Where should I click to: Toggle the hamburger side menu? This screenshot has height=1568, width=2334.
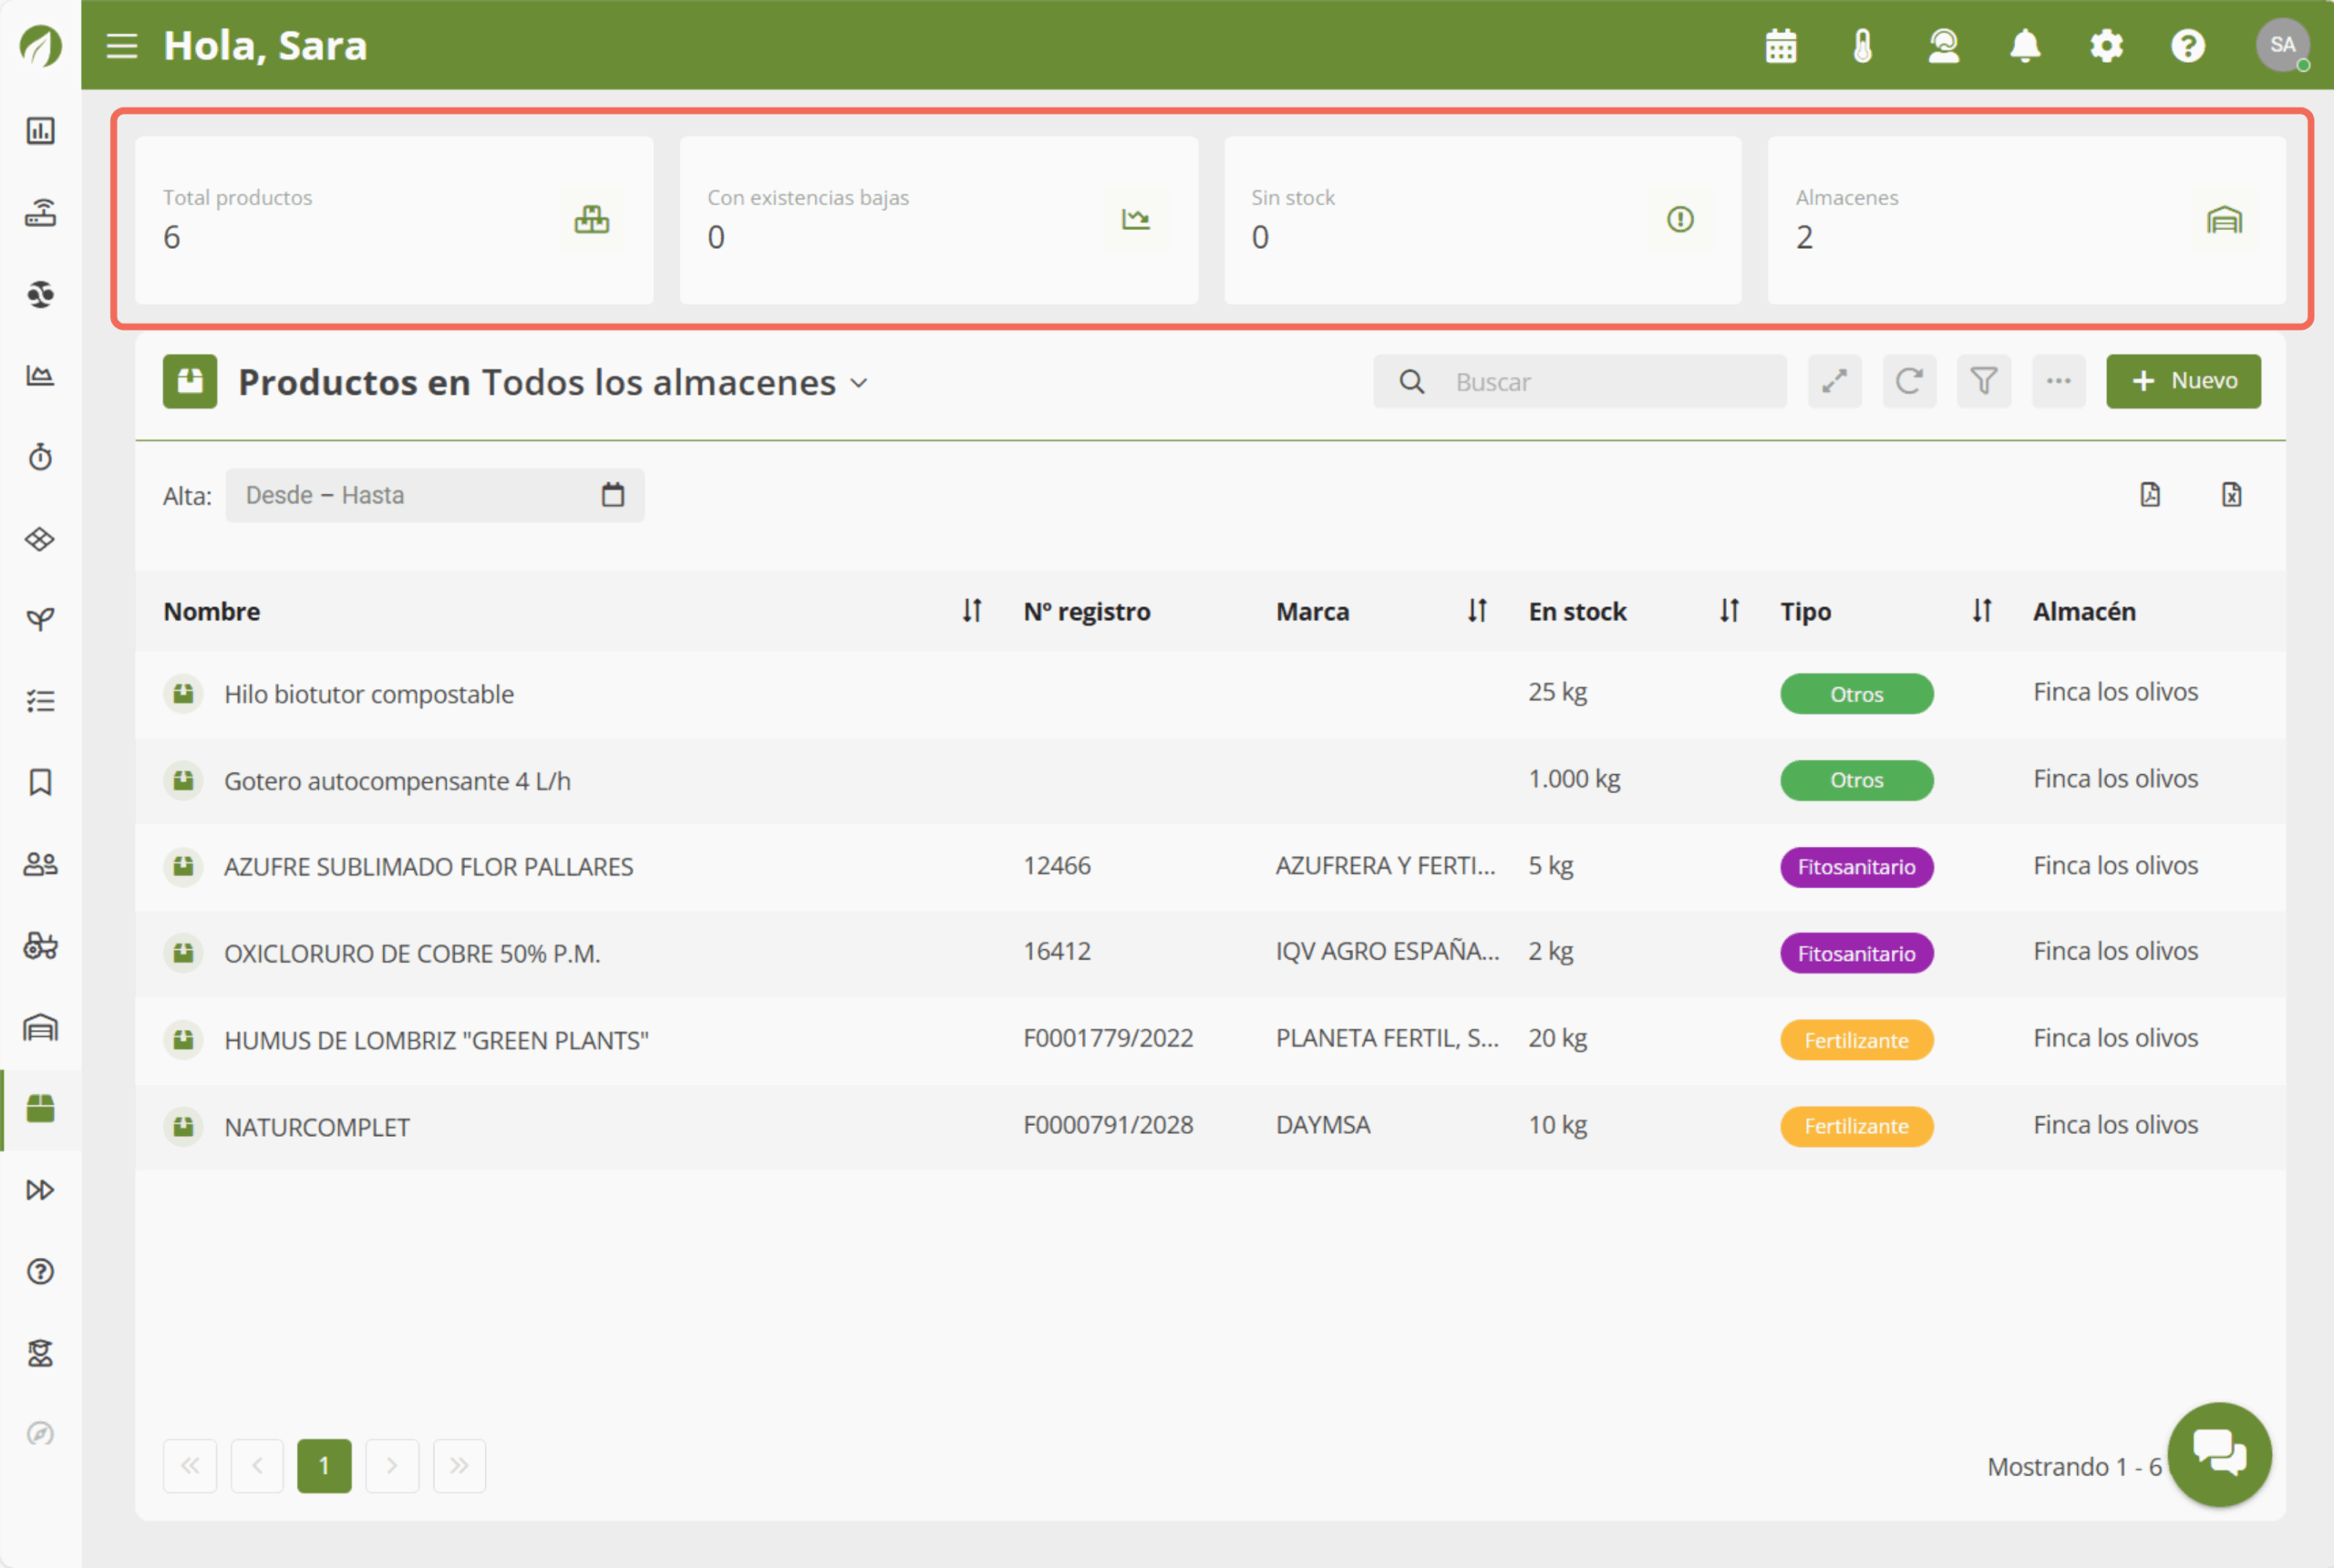[x=122, y=46]
